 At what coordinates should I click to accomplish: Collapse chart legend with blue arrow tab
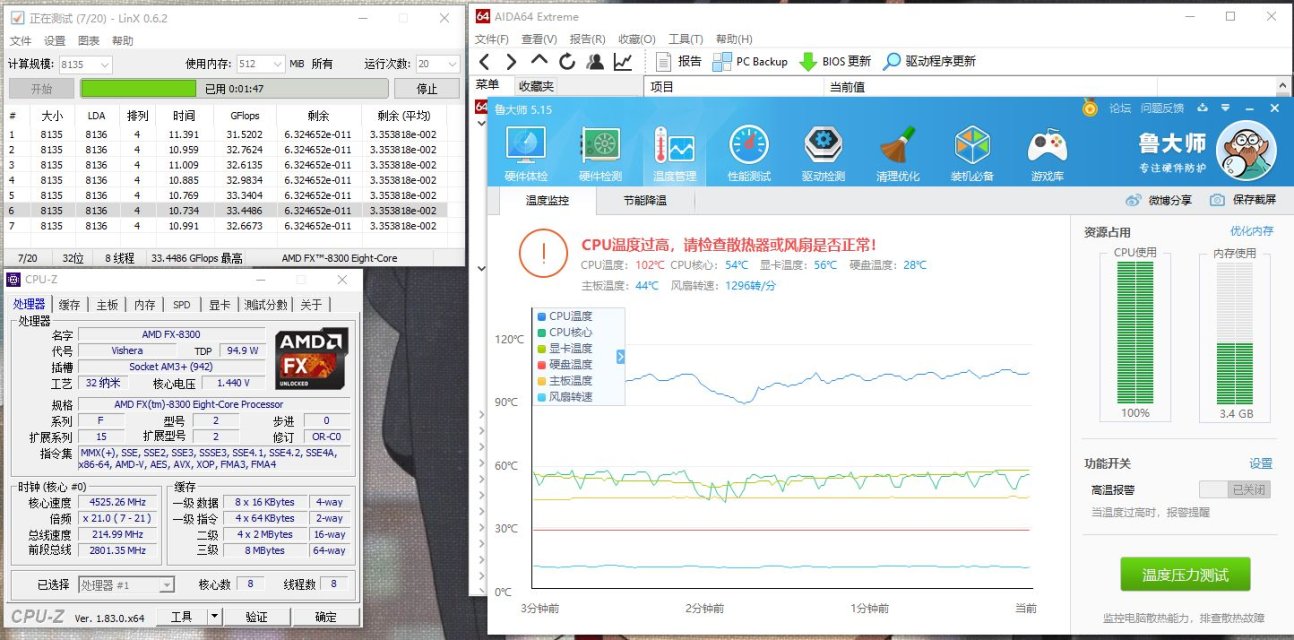pyautogui.click(x=621, y=356)
